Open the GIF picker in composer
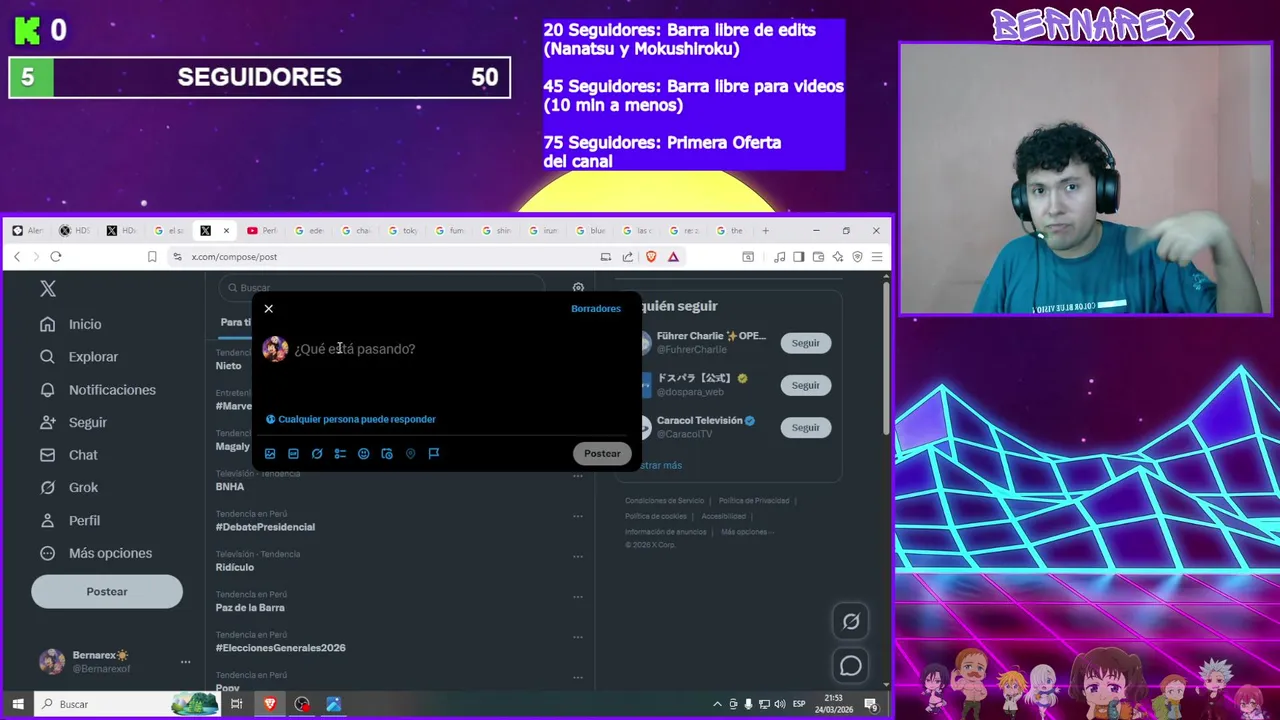 click(293, 454)
